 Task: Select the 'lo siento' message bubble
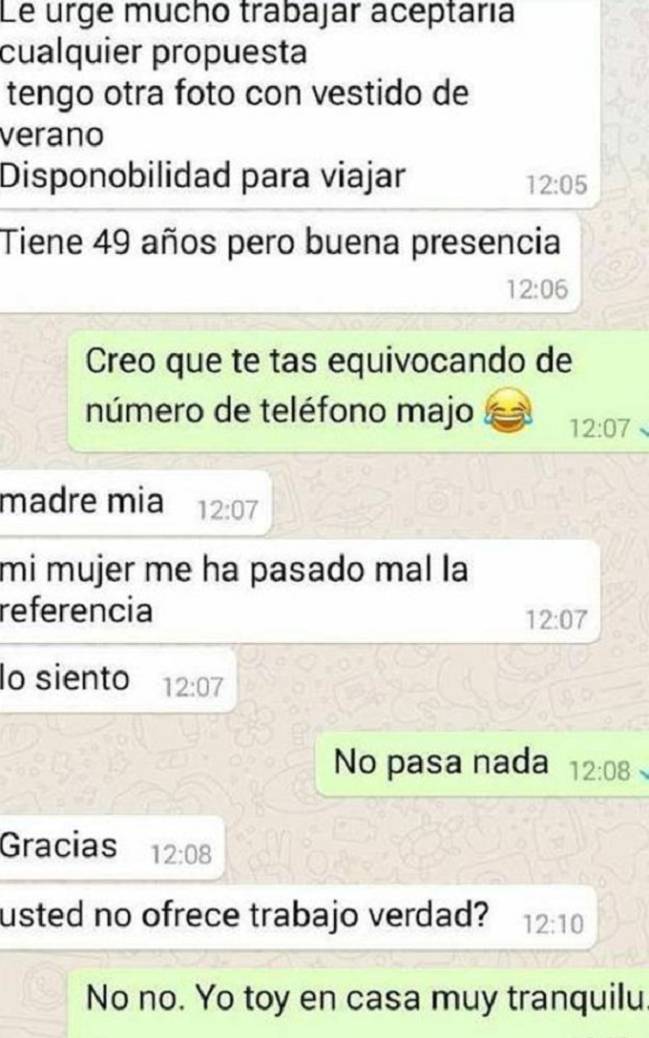(x=117, y=681)
